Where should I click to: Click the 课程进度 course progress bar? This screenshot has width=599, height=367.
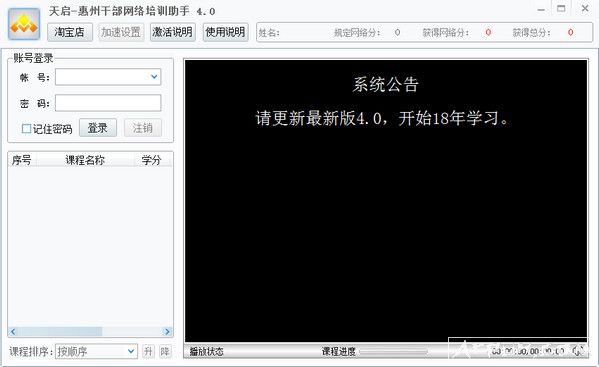[x=393, y=351]
